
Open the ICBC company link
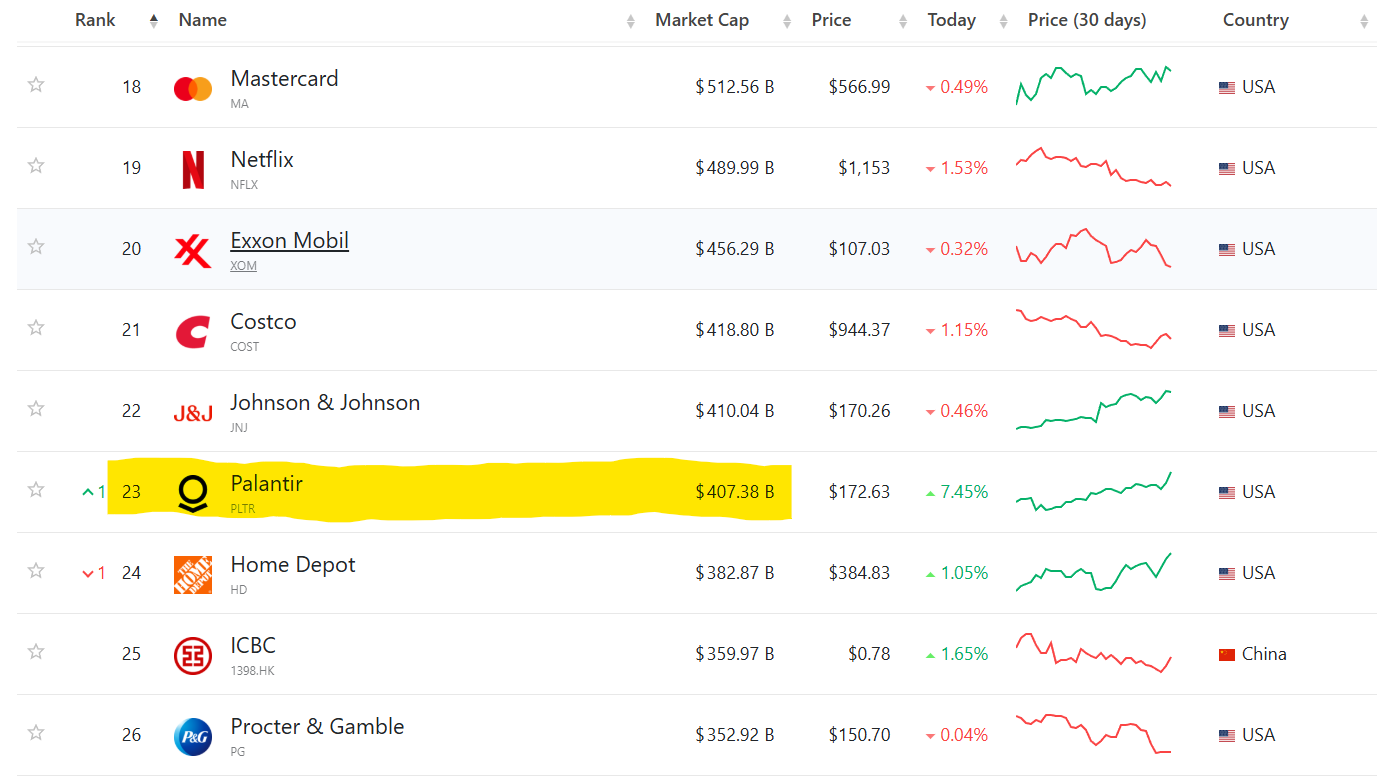[x=253, y=645]
